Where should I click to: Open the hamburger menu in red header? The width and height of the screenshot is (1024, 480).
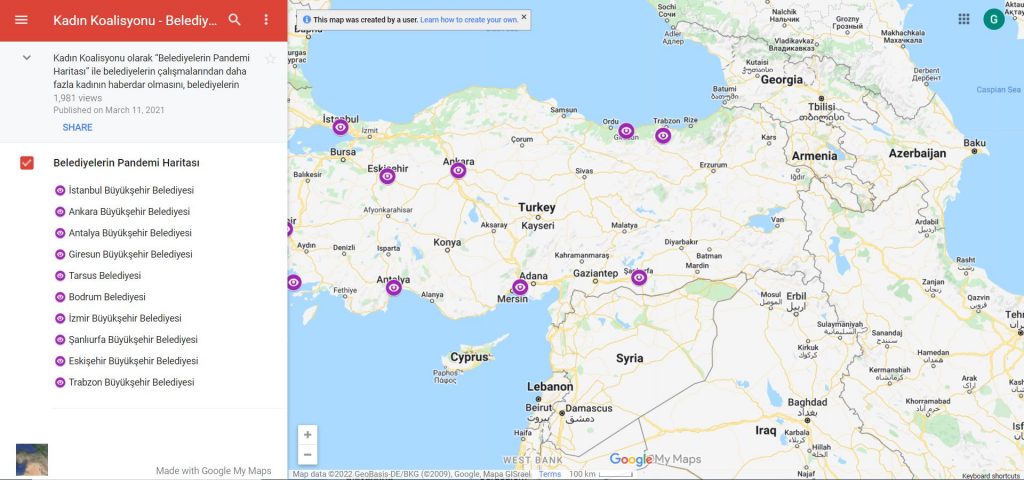point(21,20)
